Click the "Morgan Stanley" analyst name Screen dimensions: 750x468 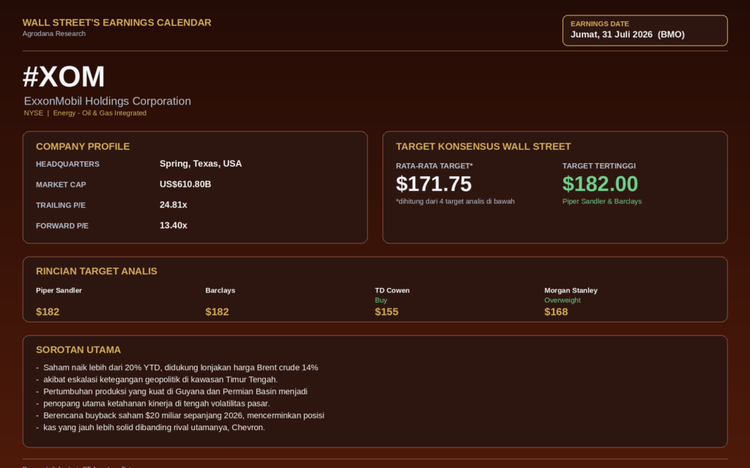point(571,290)
